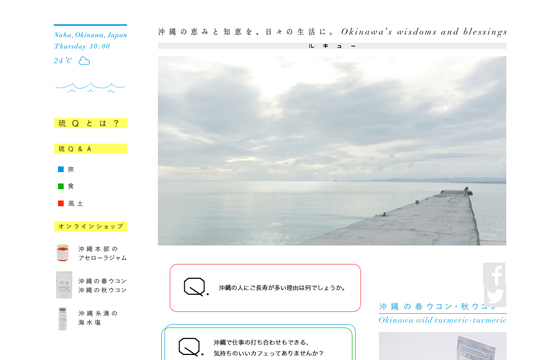This screenshot has height=360, width=560.
Task: Open the pink-bordered longevity question card
Action: (265, 288)
